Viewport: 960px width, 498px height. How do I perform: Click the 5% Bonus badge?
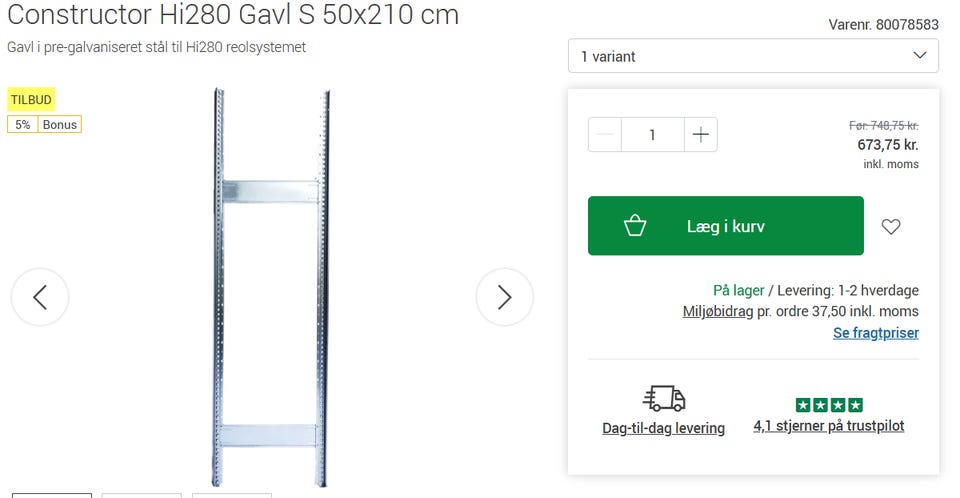[44, 124]
